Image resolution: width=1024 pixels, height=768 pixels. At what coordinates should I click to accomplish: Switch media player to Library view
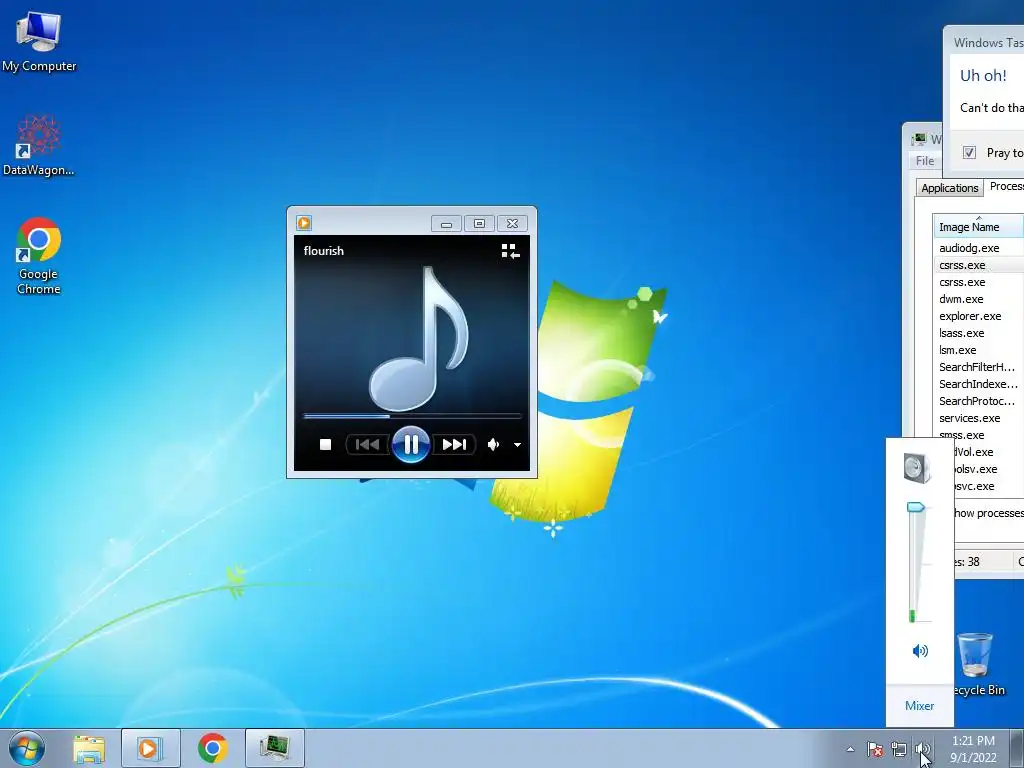click(x=510, y=251)
